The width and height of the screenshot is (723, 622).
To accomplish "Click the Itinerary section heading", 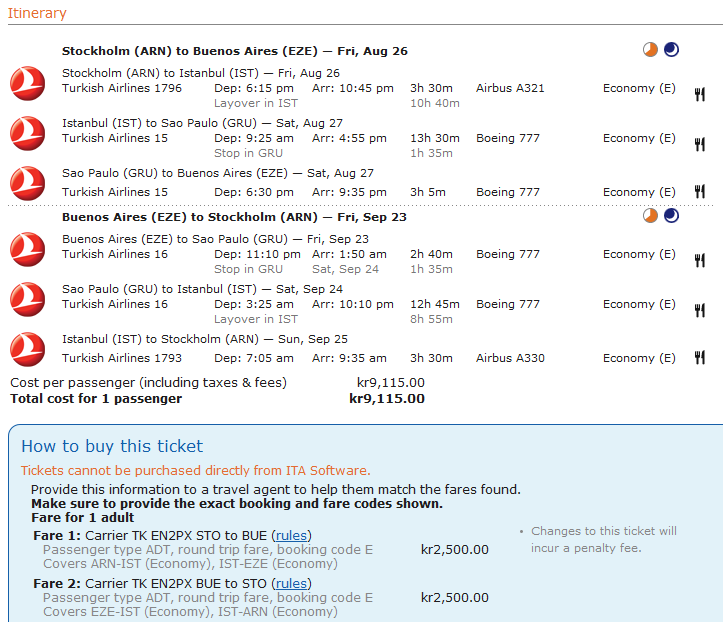I will coord(37,13).
